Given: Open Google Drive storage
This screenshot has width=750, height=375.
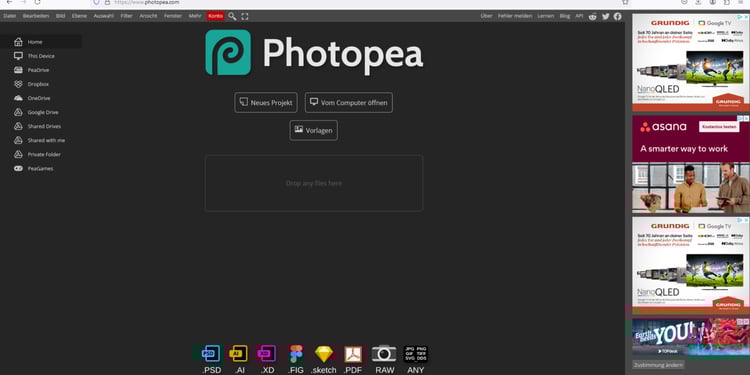Looking at the screenshot, I should pyautogui.click(x=41, y=112).
